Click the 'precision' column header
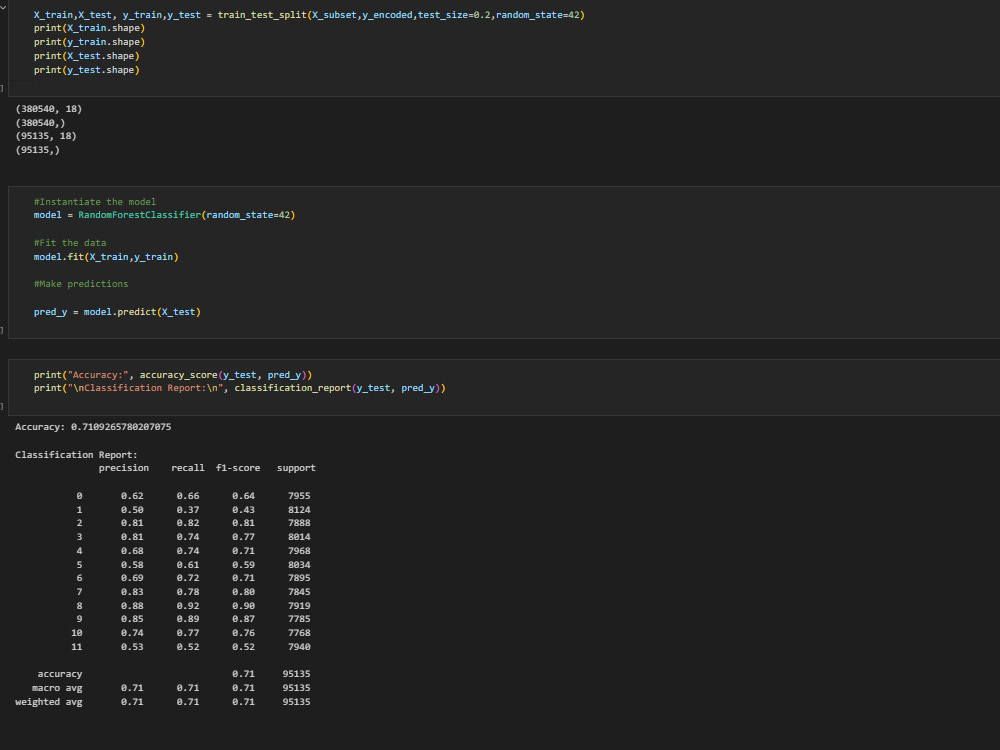 tap(124, 468)
